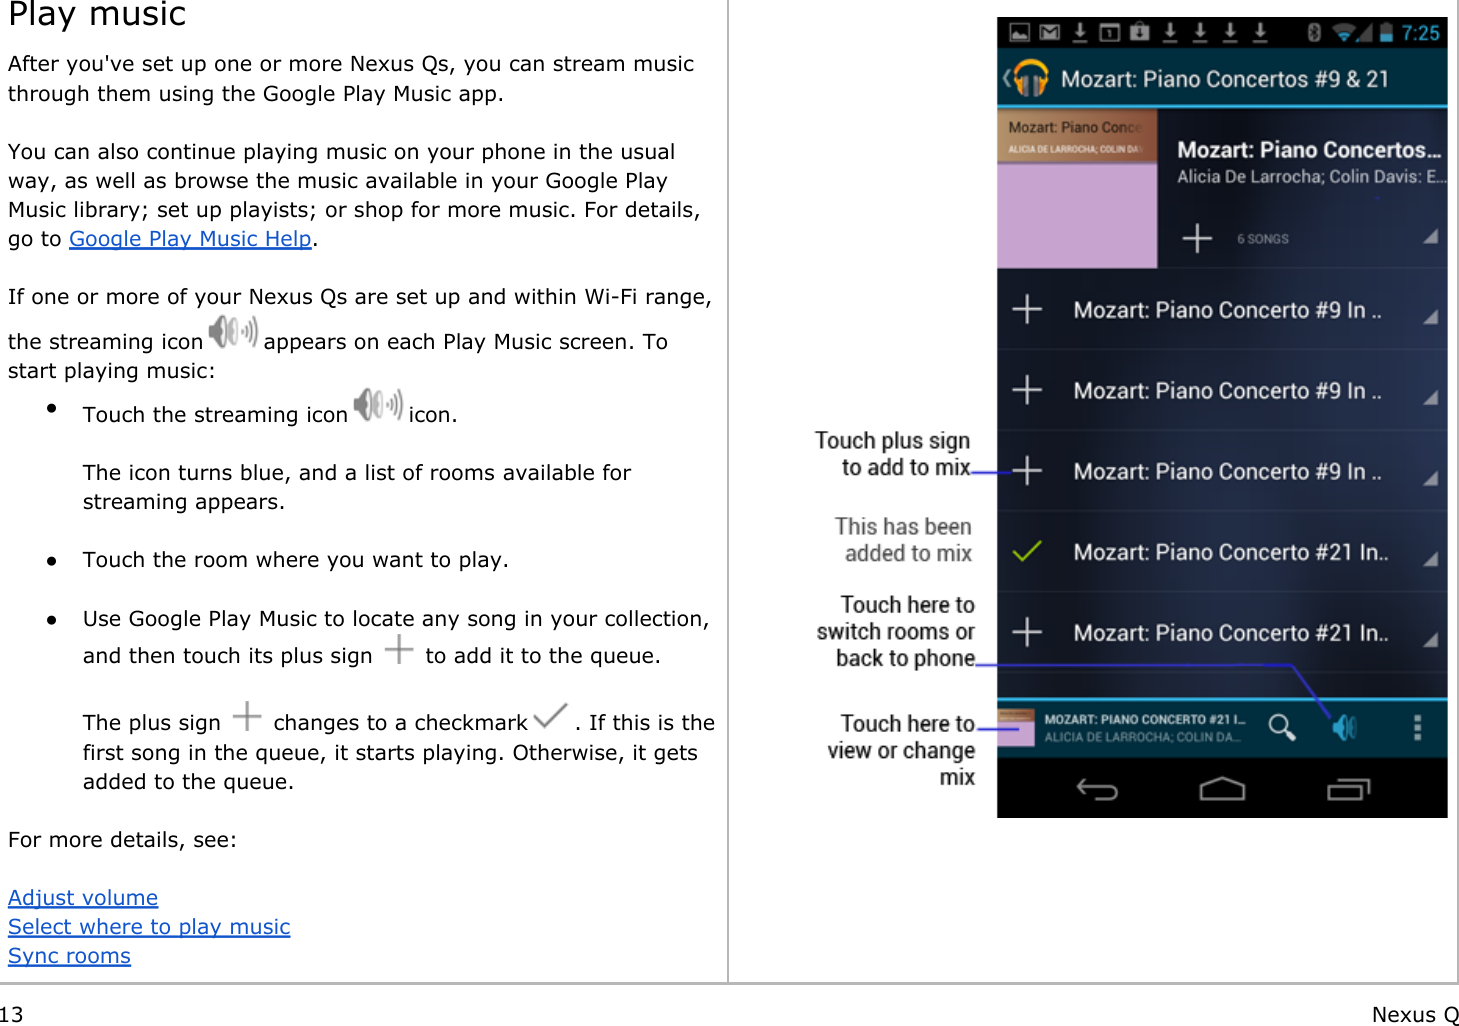Screen dimensions: 1459x1026
Task: Add the first Piano Concerto #9 track with plus
Action: pos(1027,310)
